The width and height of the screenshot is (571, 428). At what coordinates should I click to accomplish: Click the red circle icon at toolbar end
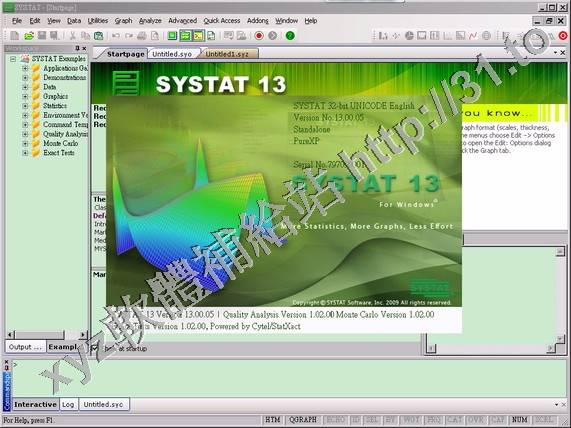pyautogui.click(x=563, y=36)
